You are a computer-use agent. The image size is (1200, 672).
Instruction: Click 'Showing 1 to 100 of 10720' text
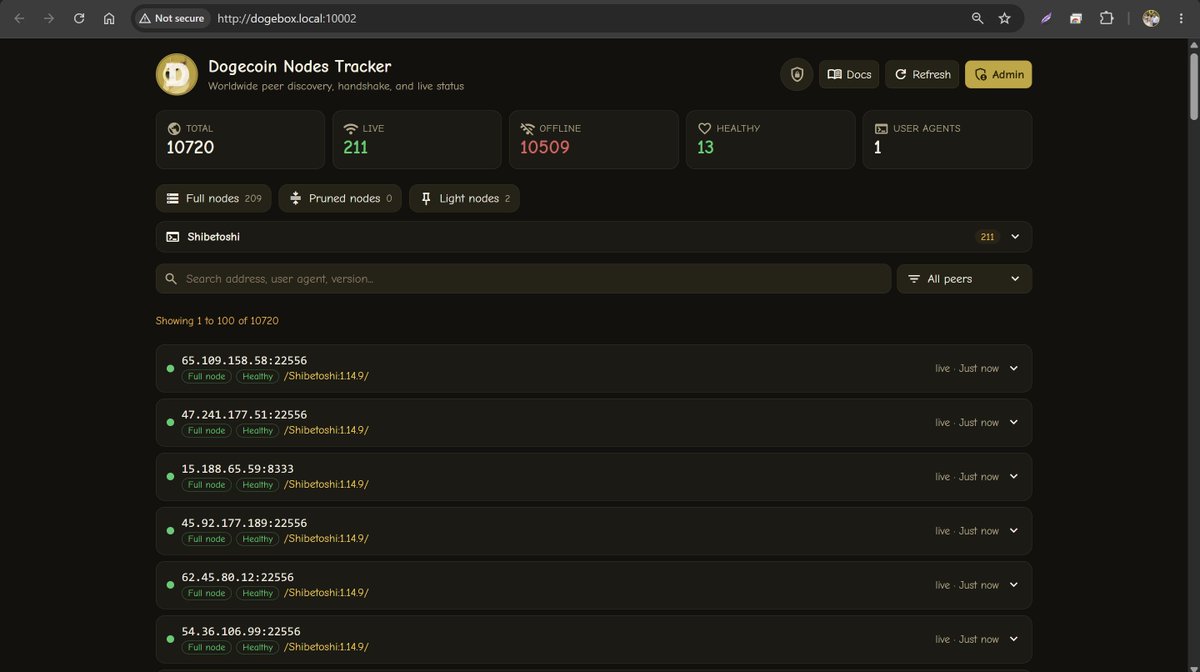coord(217,321)
